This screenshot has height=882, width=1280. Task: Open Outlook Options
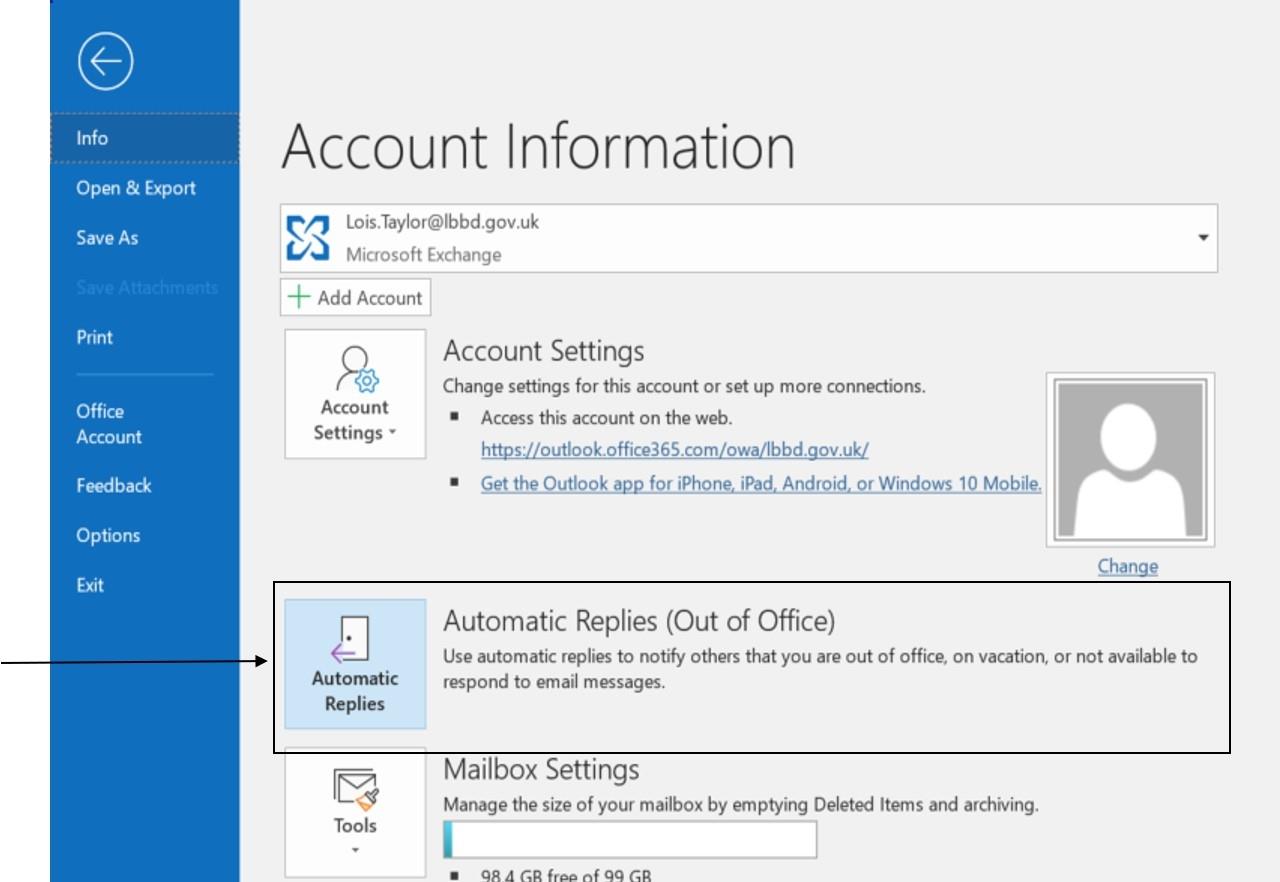108,535
